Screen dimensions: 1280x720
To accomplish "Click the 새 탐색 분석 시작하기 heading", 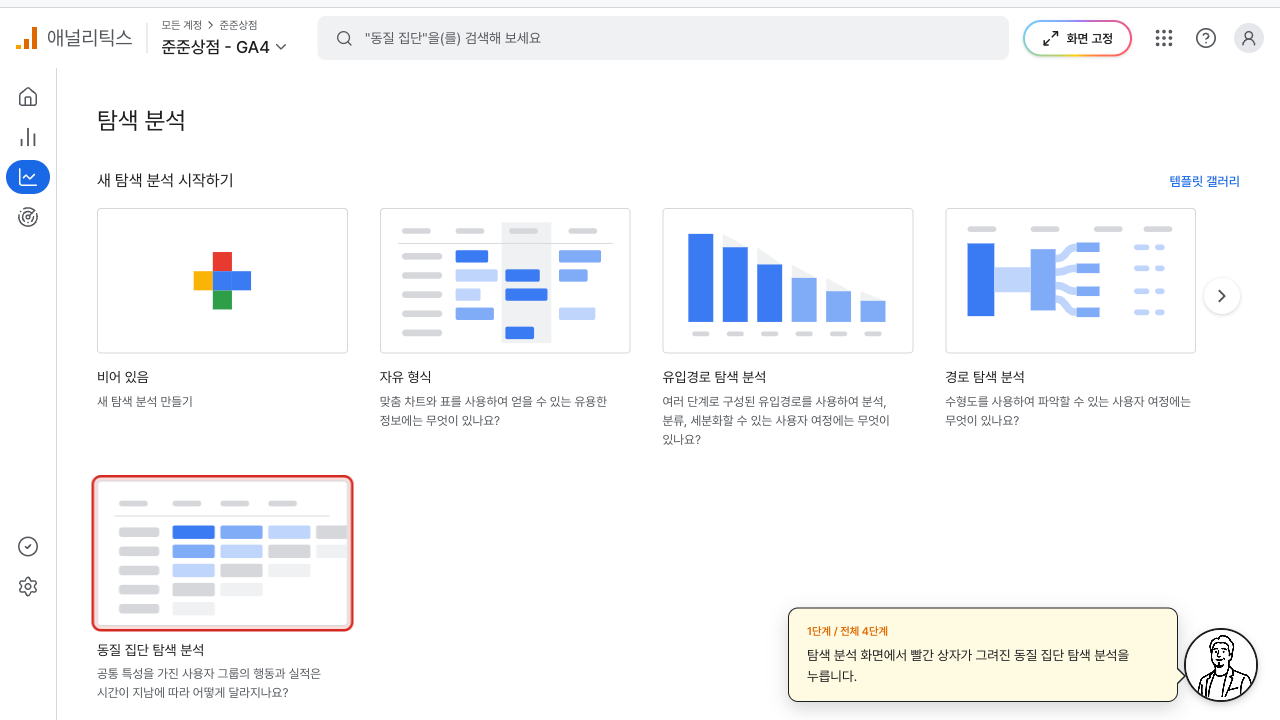I will (x=165, y=180).
